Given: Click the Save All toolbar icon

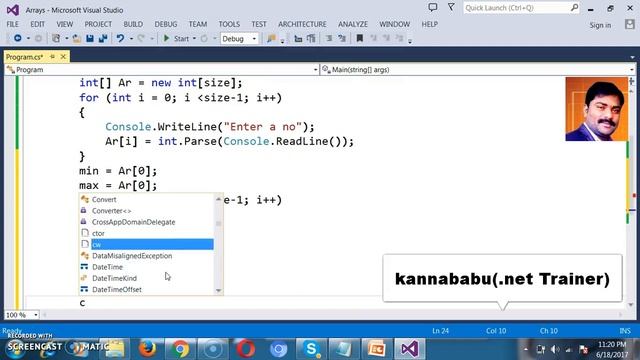Looking at the screenshot, I should point(103,38).
